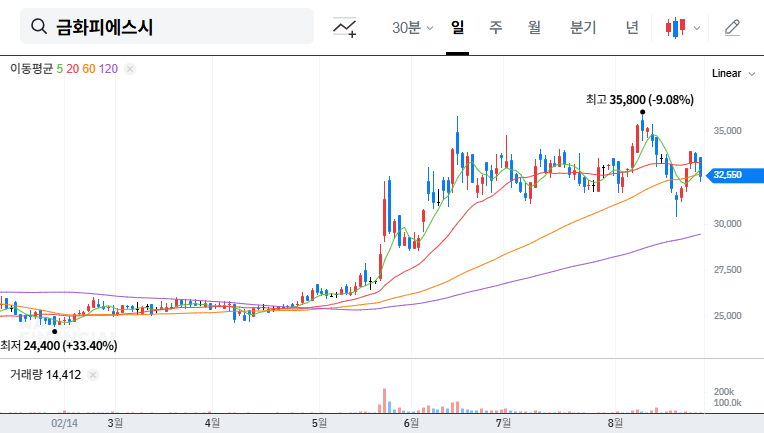Switch to the 주 weekly tab
The image size is (764, 433).
tap(496, 27)
